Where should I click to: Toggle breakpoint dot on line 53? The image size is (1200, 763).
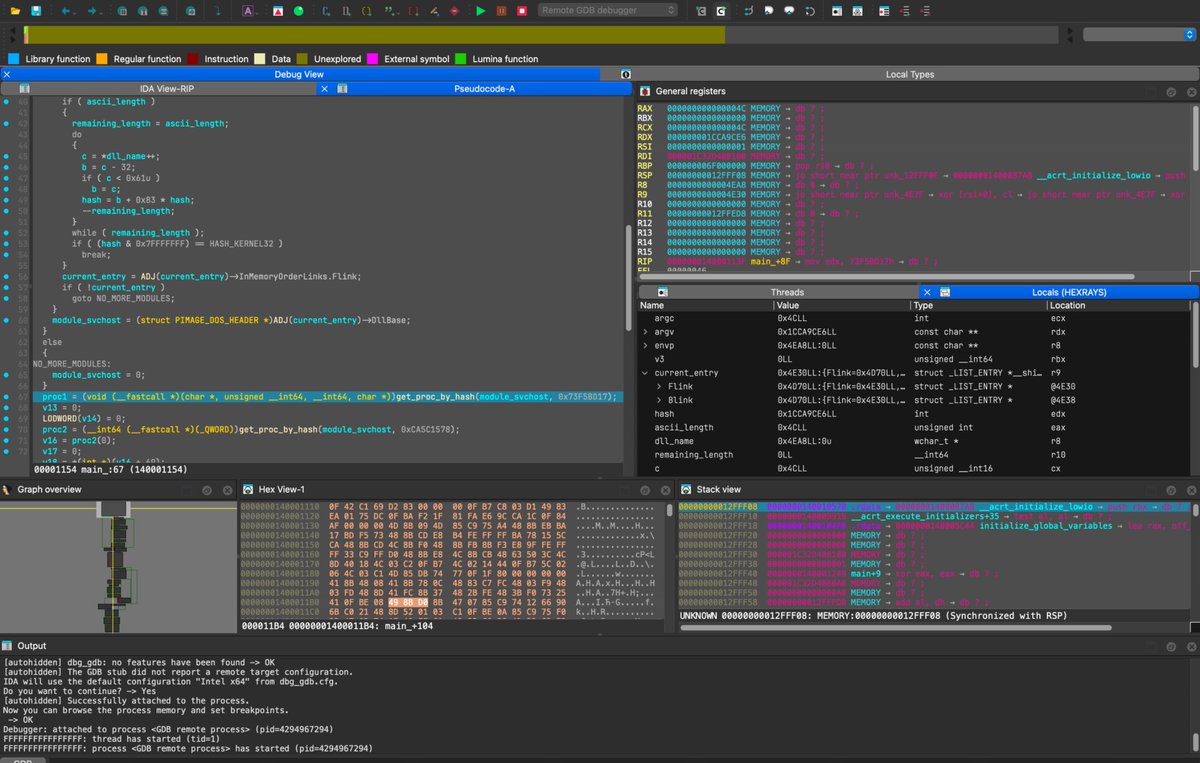coord(6,243)
